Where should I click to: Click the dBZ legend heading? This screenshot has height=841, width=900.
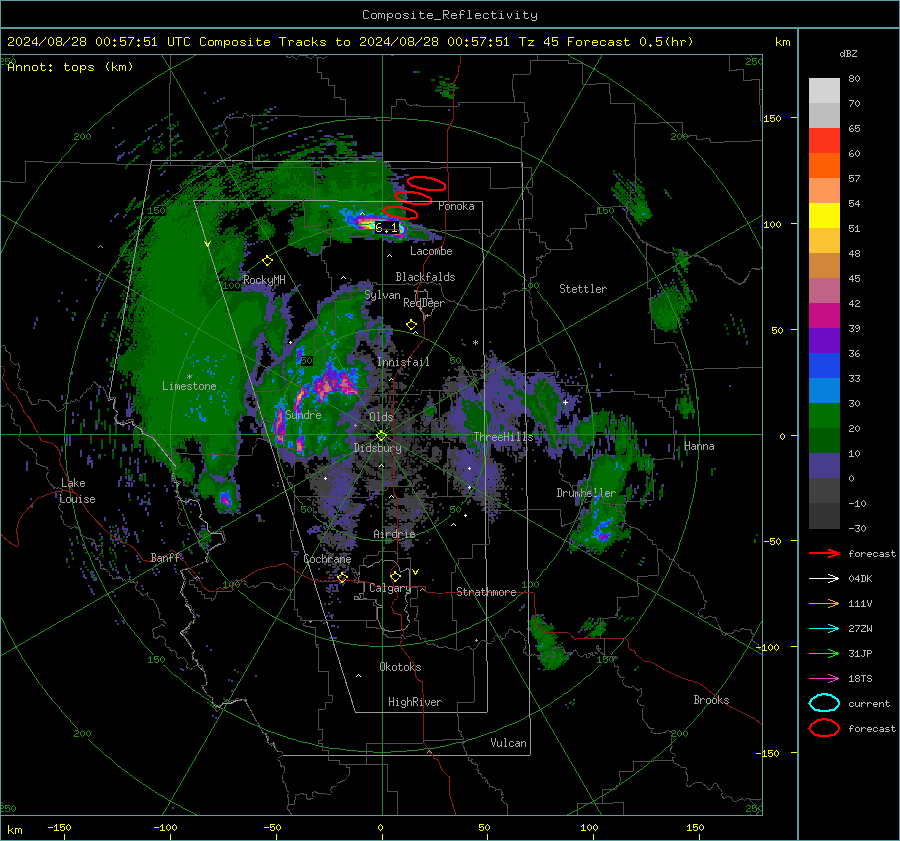(x=848, y=53)
